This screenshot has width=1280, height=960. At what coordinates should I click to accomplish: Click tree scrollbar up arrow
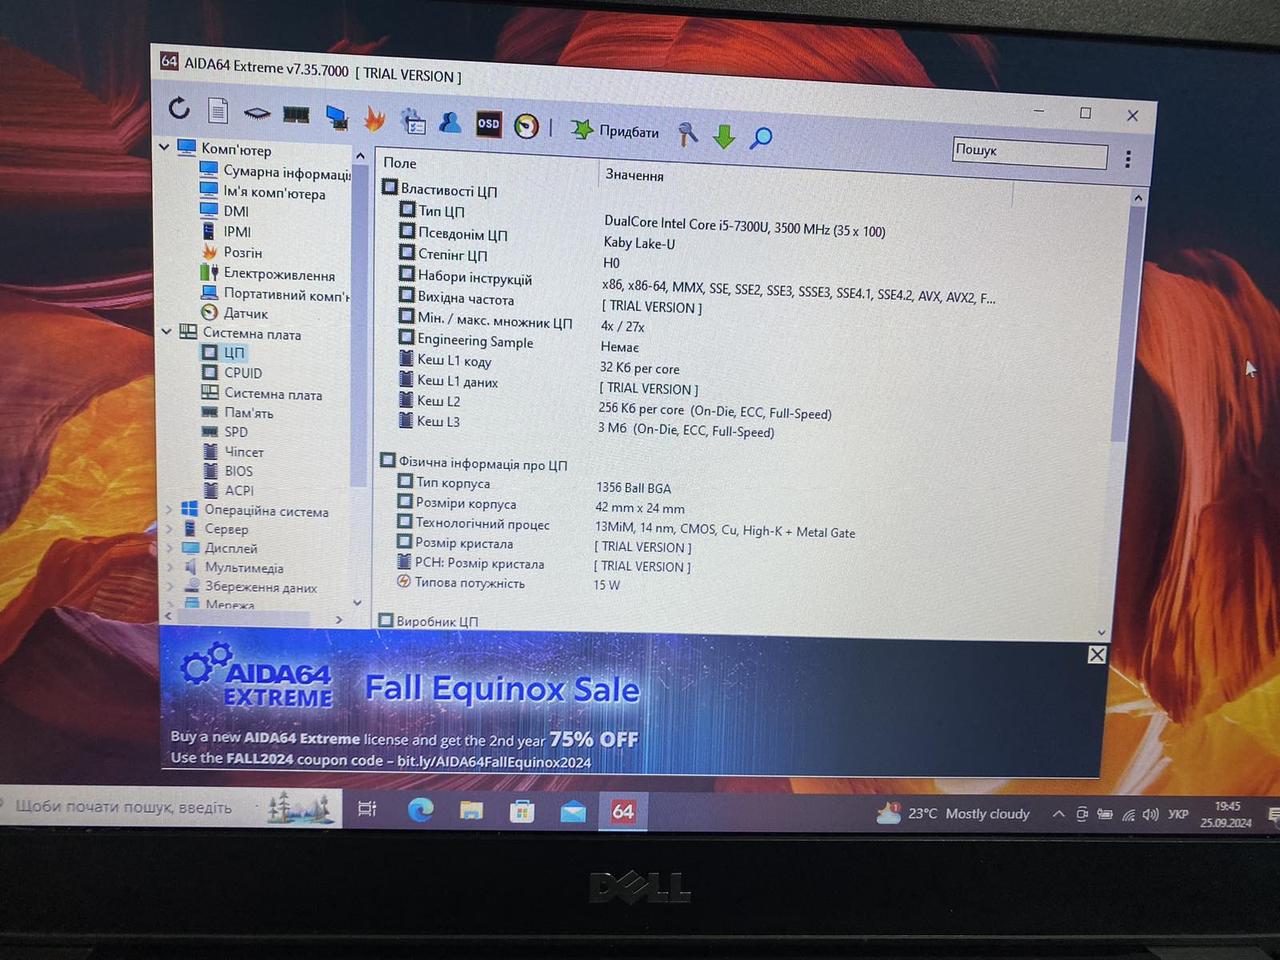click(361, 156)
